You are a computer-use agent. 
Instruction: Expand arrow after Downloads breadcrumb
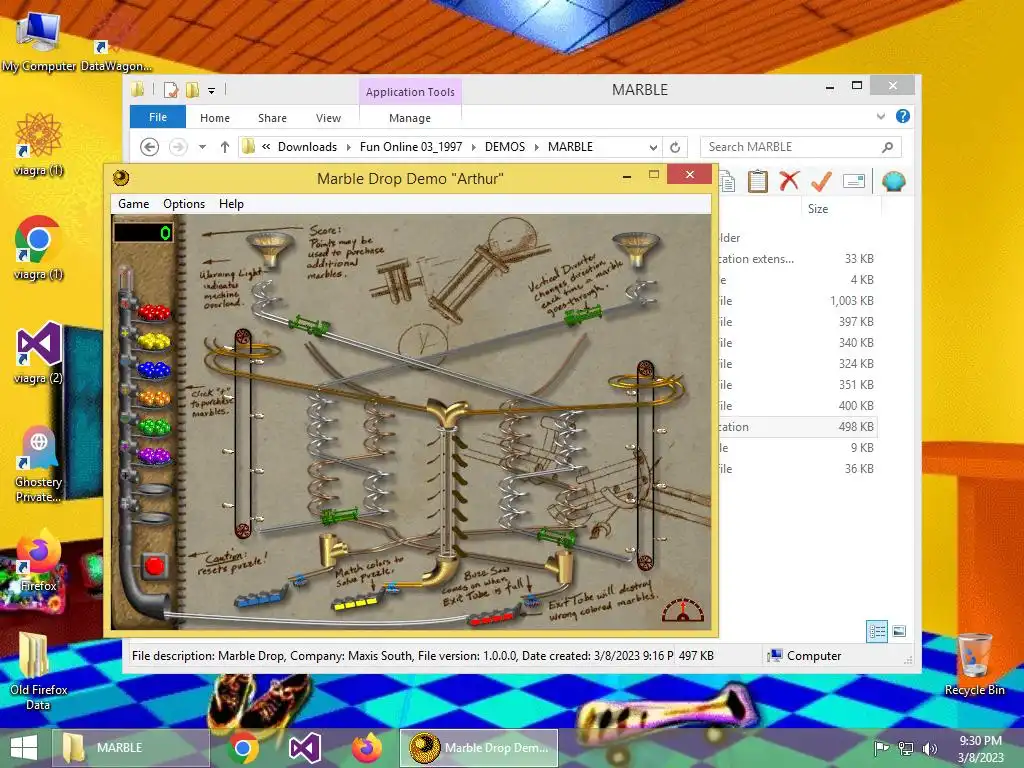click(x=349, y=148)
